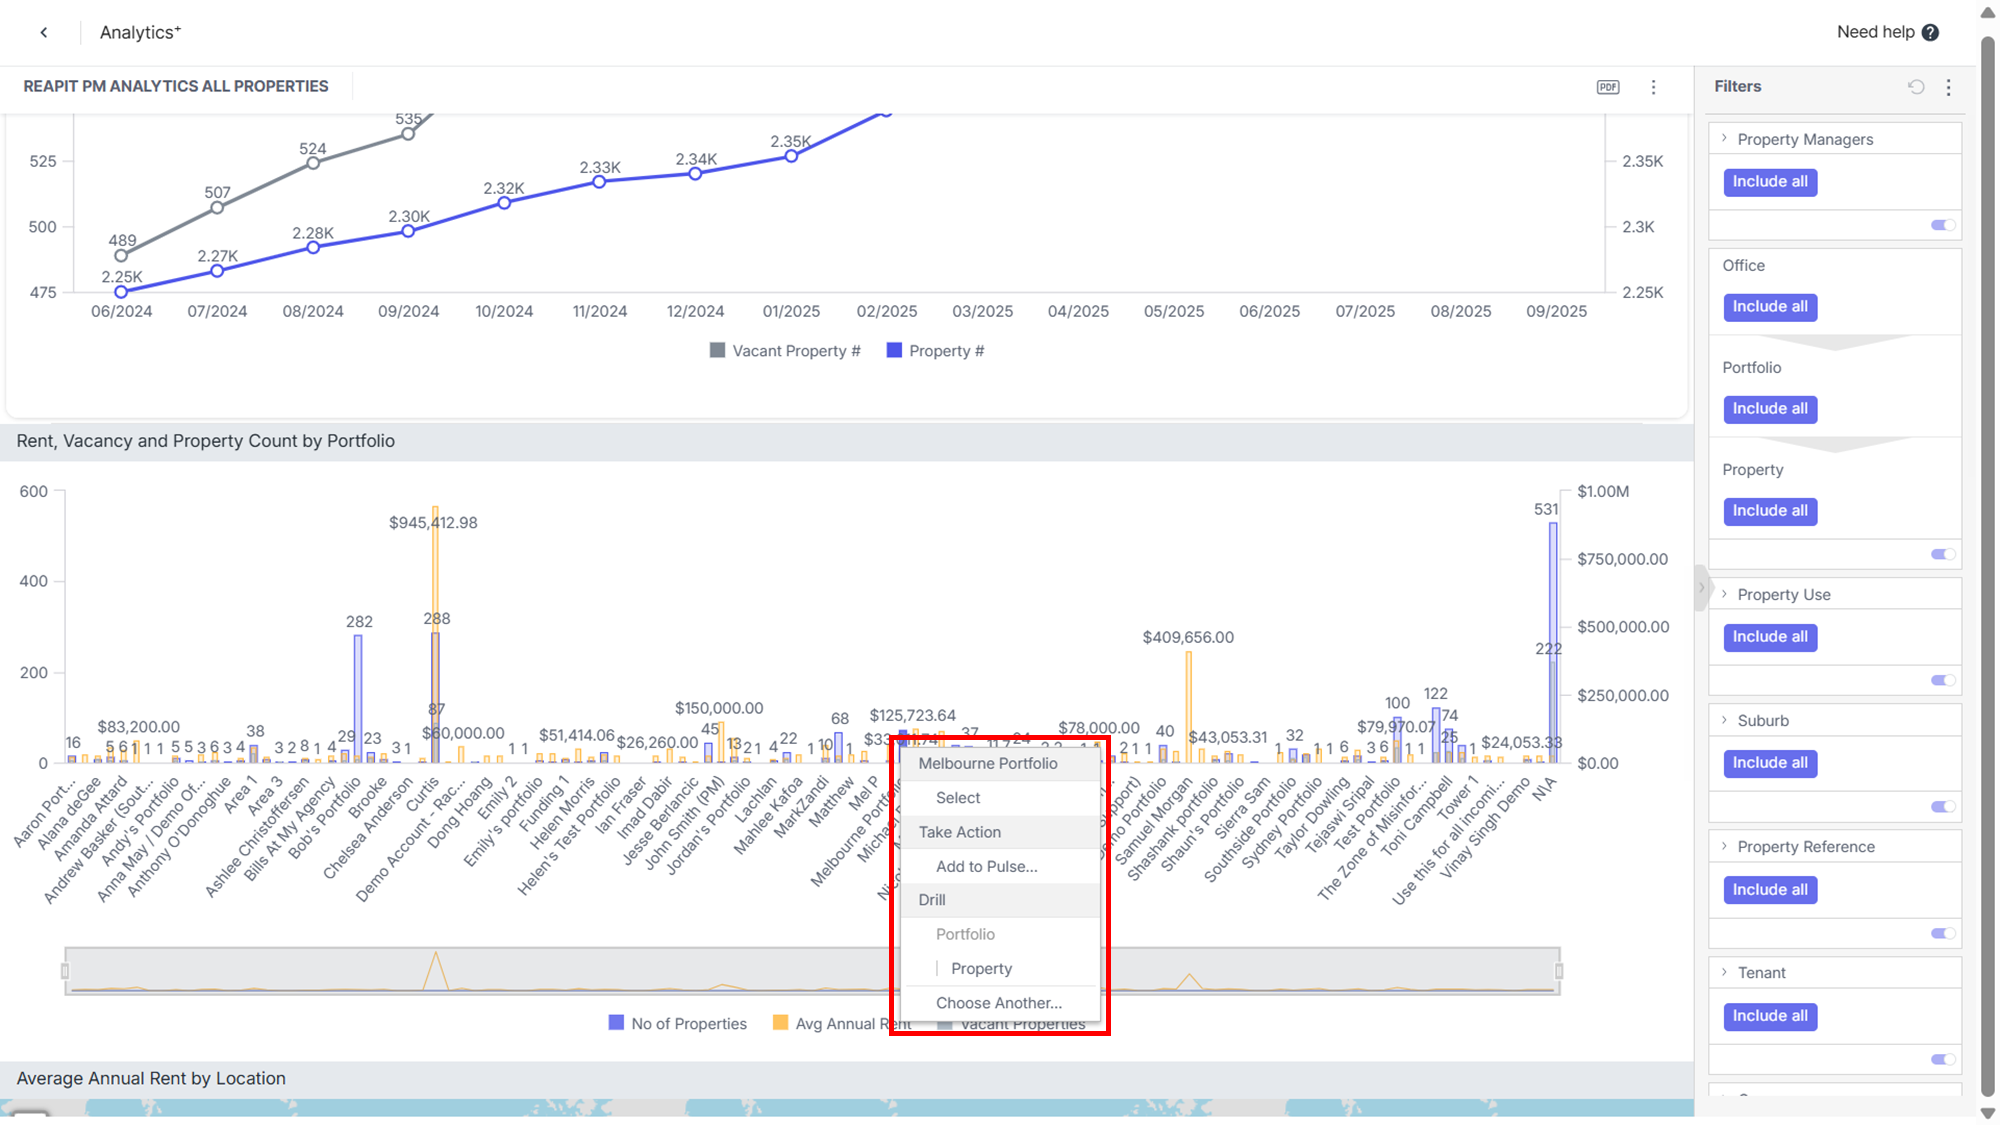Collapse the Filters panel with side arrow

click(1701, 588)
